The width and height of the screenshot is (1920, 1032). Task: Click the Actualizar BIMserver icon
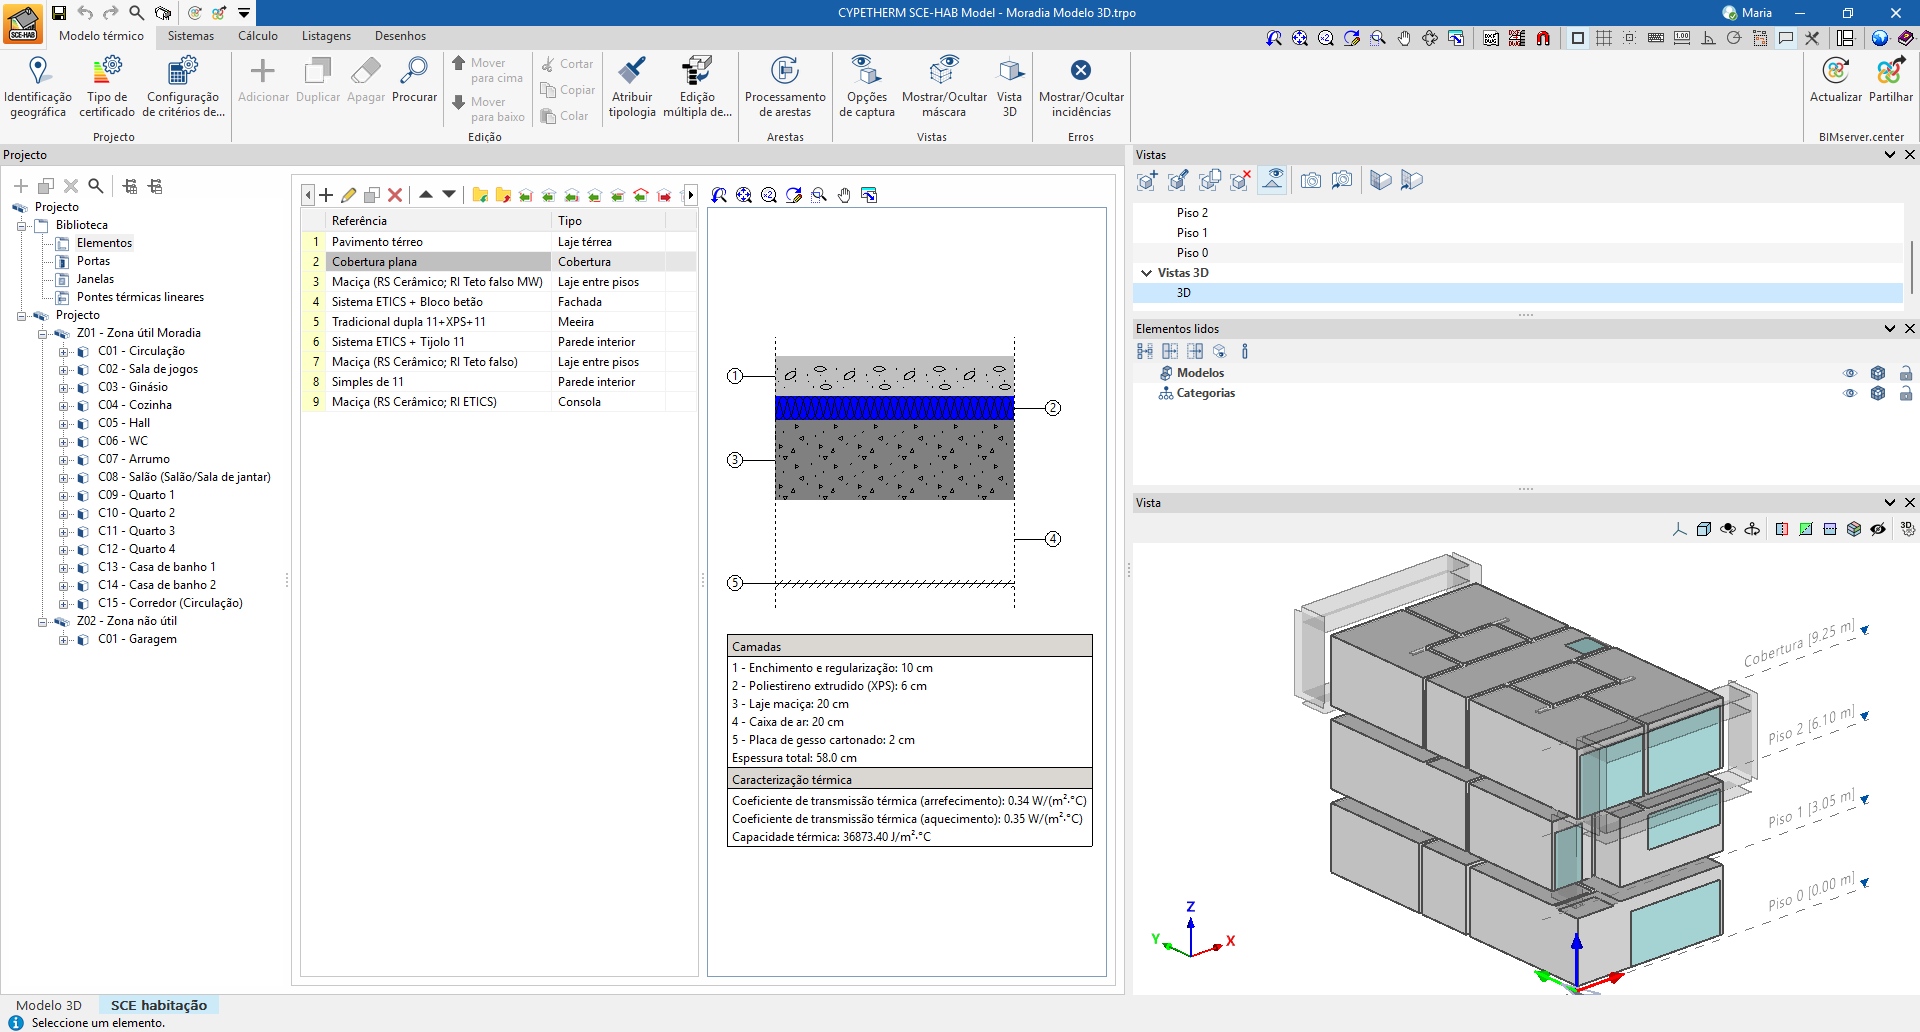point(1835,71)
